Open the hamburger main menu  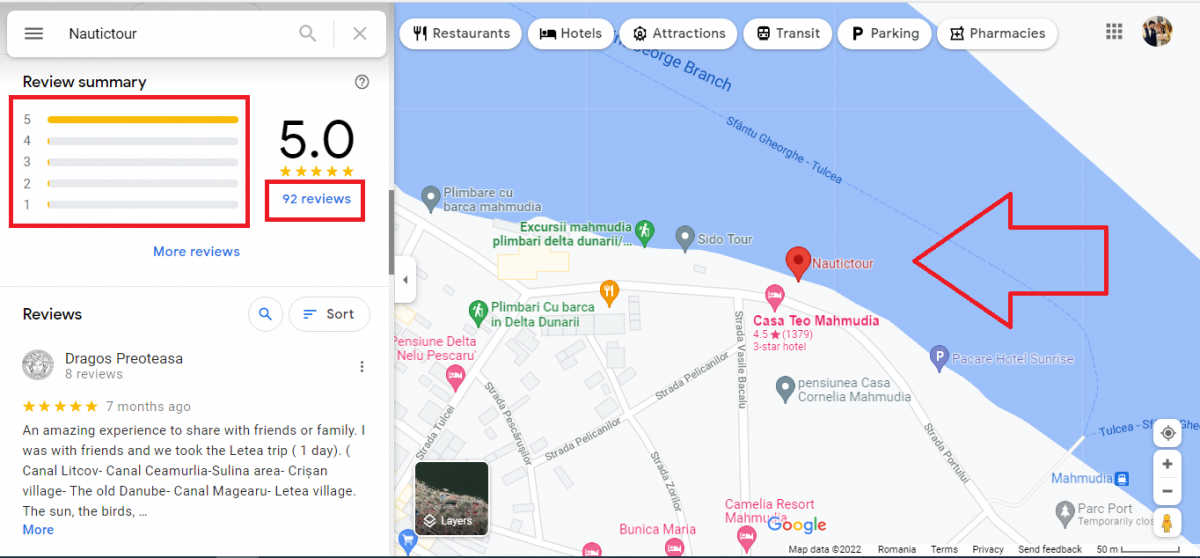34,33
